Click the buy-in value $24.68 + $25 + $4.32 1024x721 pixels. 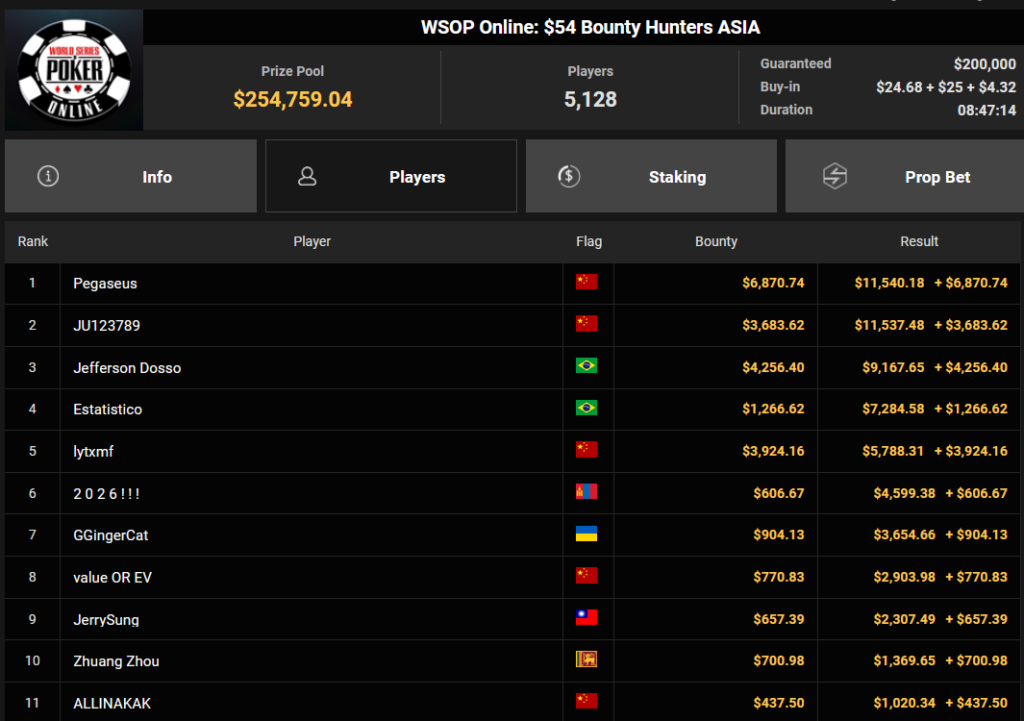tap(946, 88)
